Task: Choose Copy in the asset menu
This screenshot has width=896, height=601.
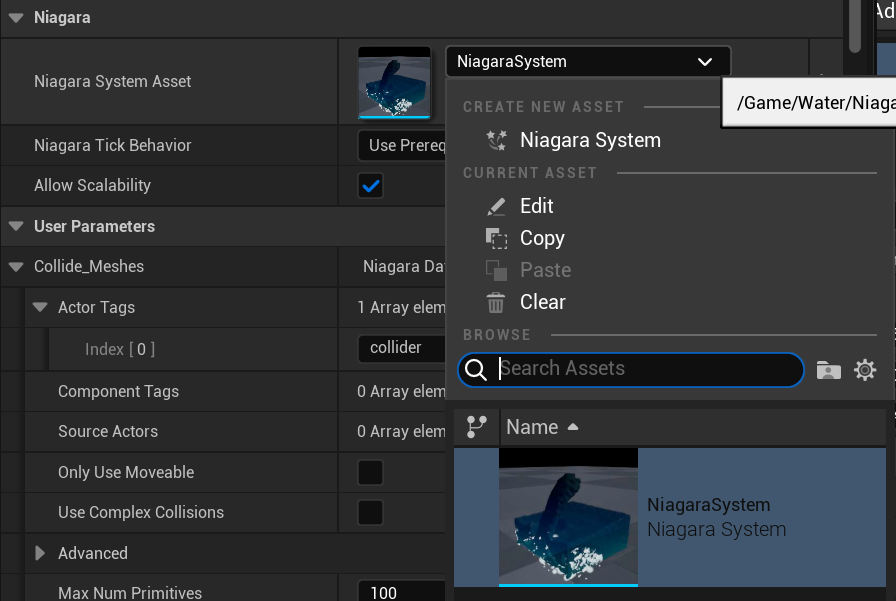Action: click(542, 238)
